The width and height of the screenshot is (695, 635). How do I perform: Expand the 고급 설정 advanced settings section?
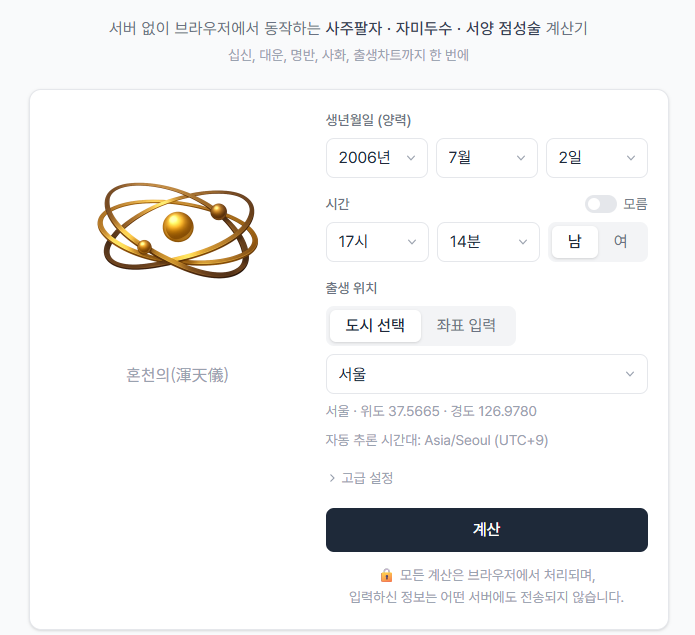(361, 478)
